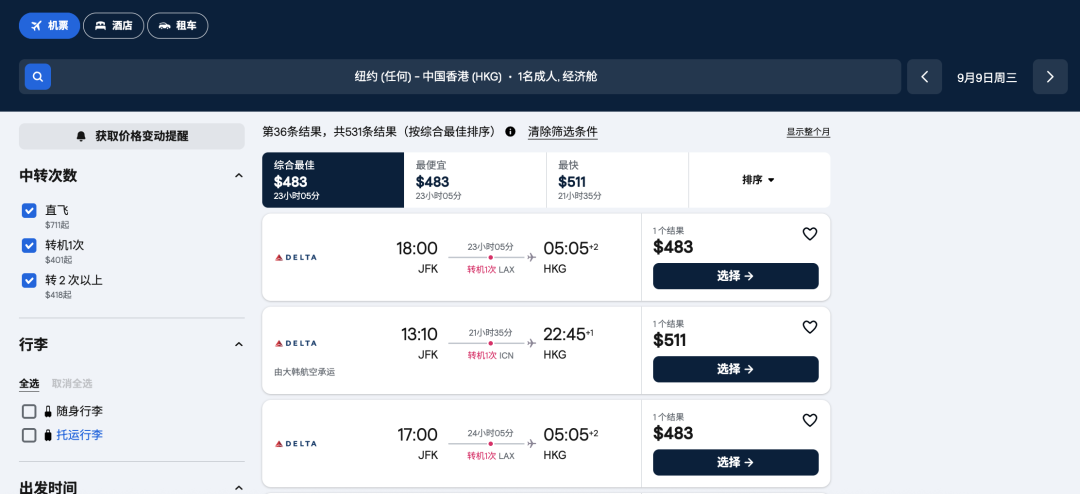Toggle the 转机1次 one-stop checkbox
1080x494 pixels.
[x=29, y=246]
